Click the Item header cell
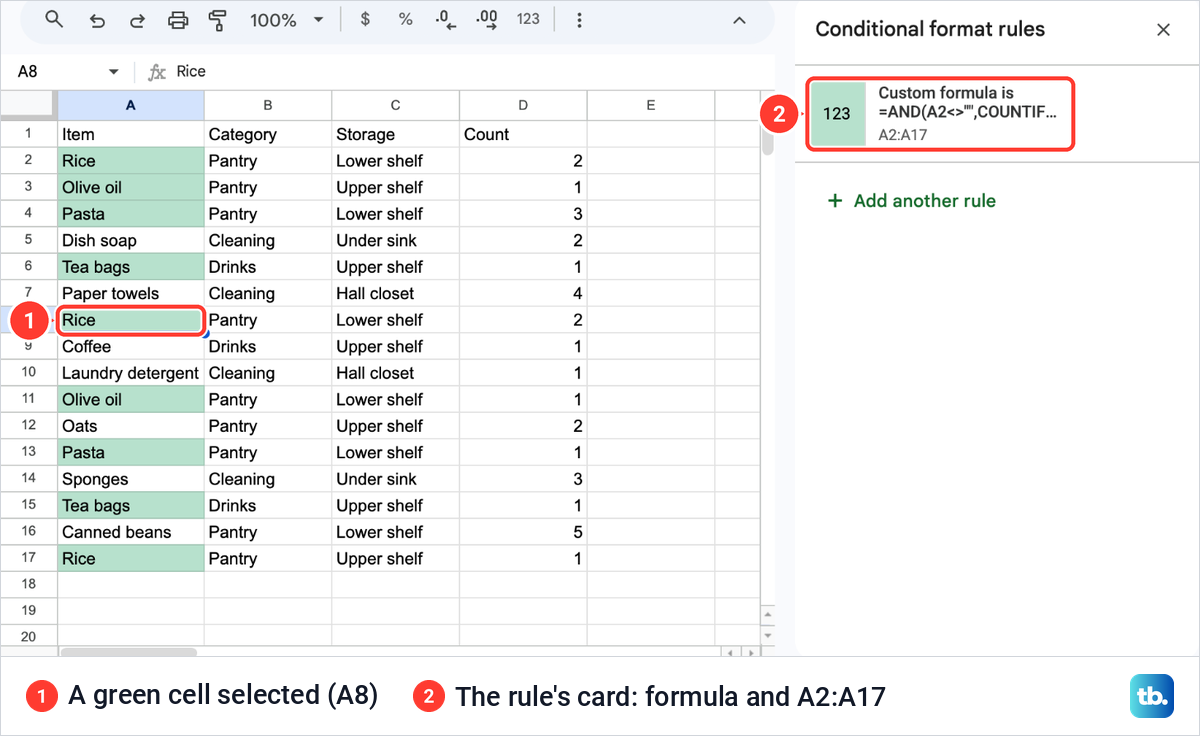The width and height of the screenshot is (1200, 736). (131, 134)
